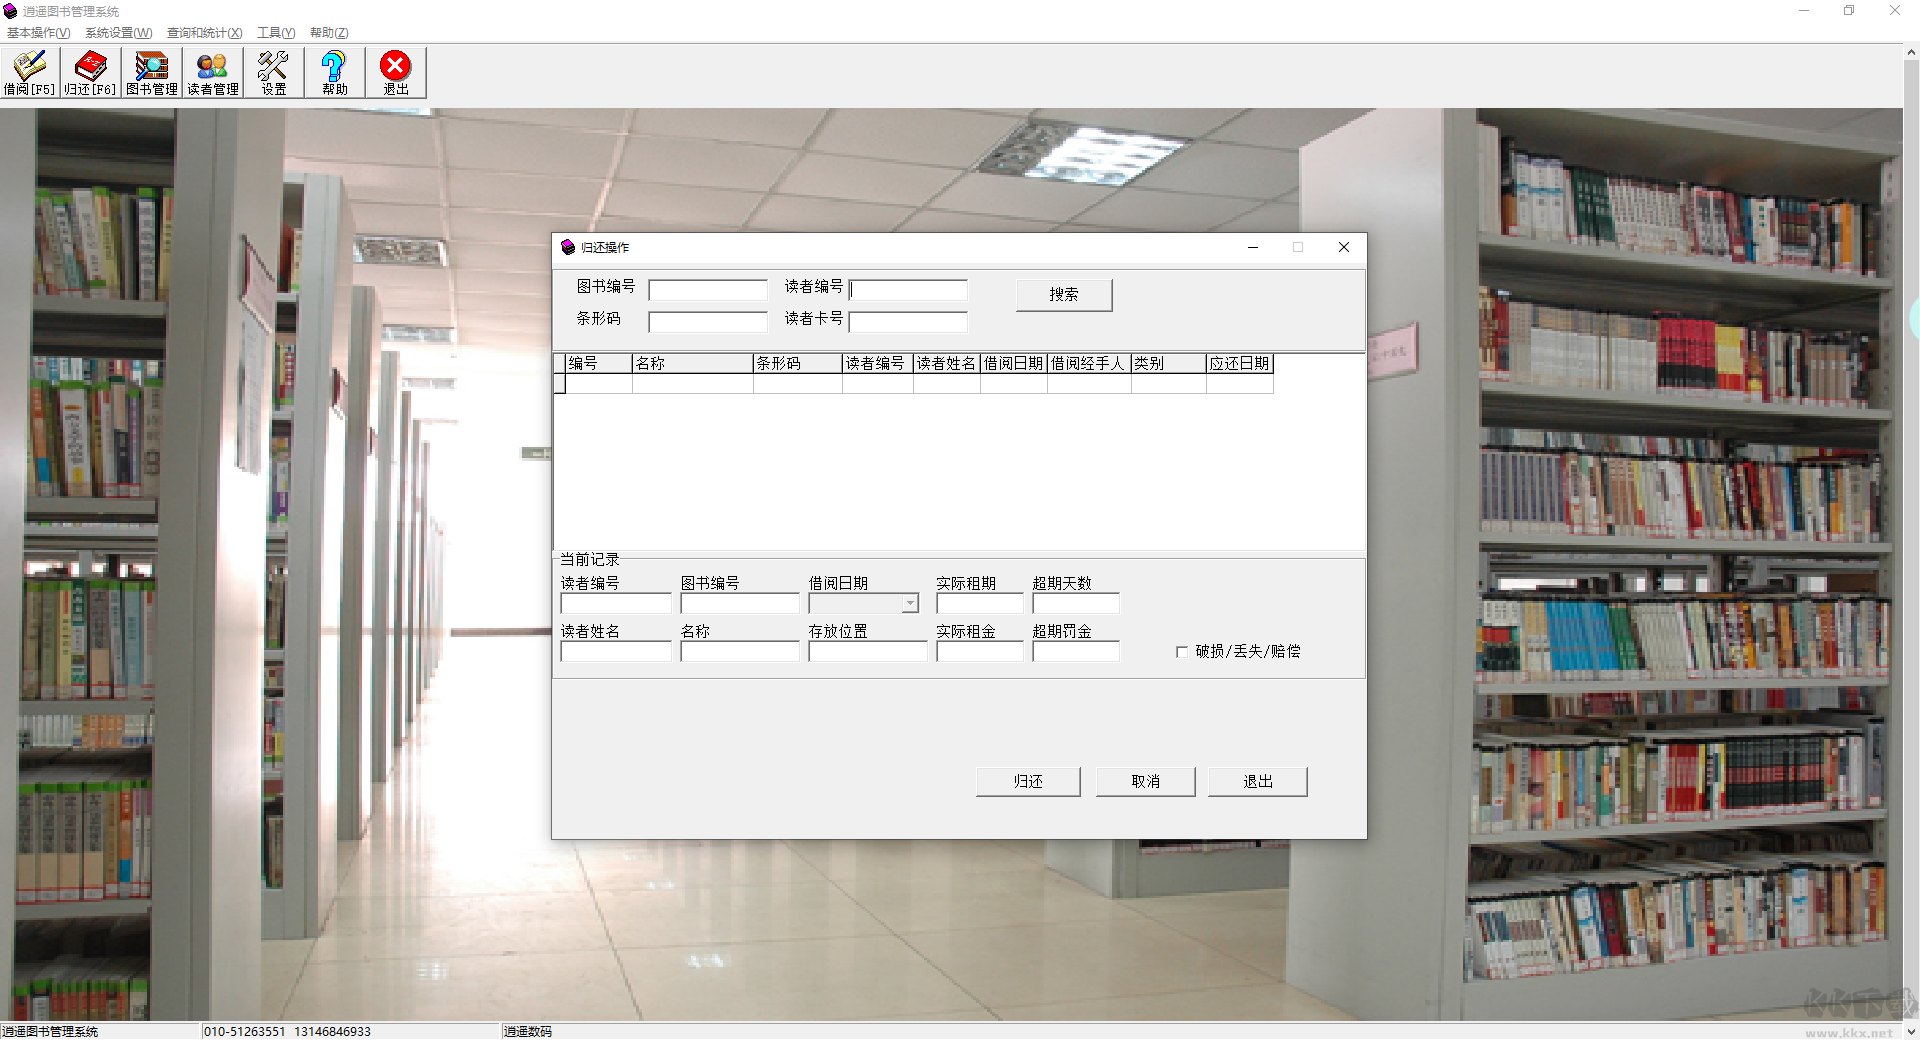Click the 归还 button in dialog
This screenshot has height=1040, width=1920.
pos(1028,781)
